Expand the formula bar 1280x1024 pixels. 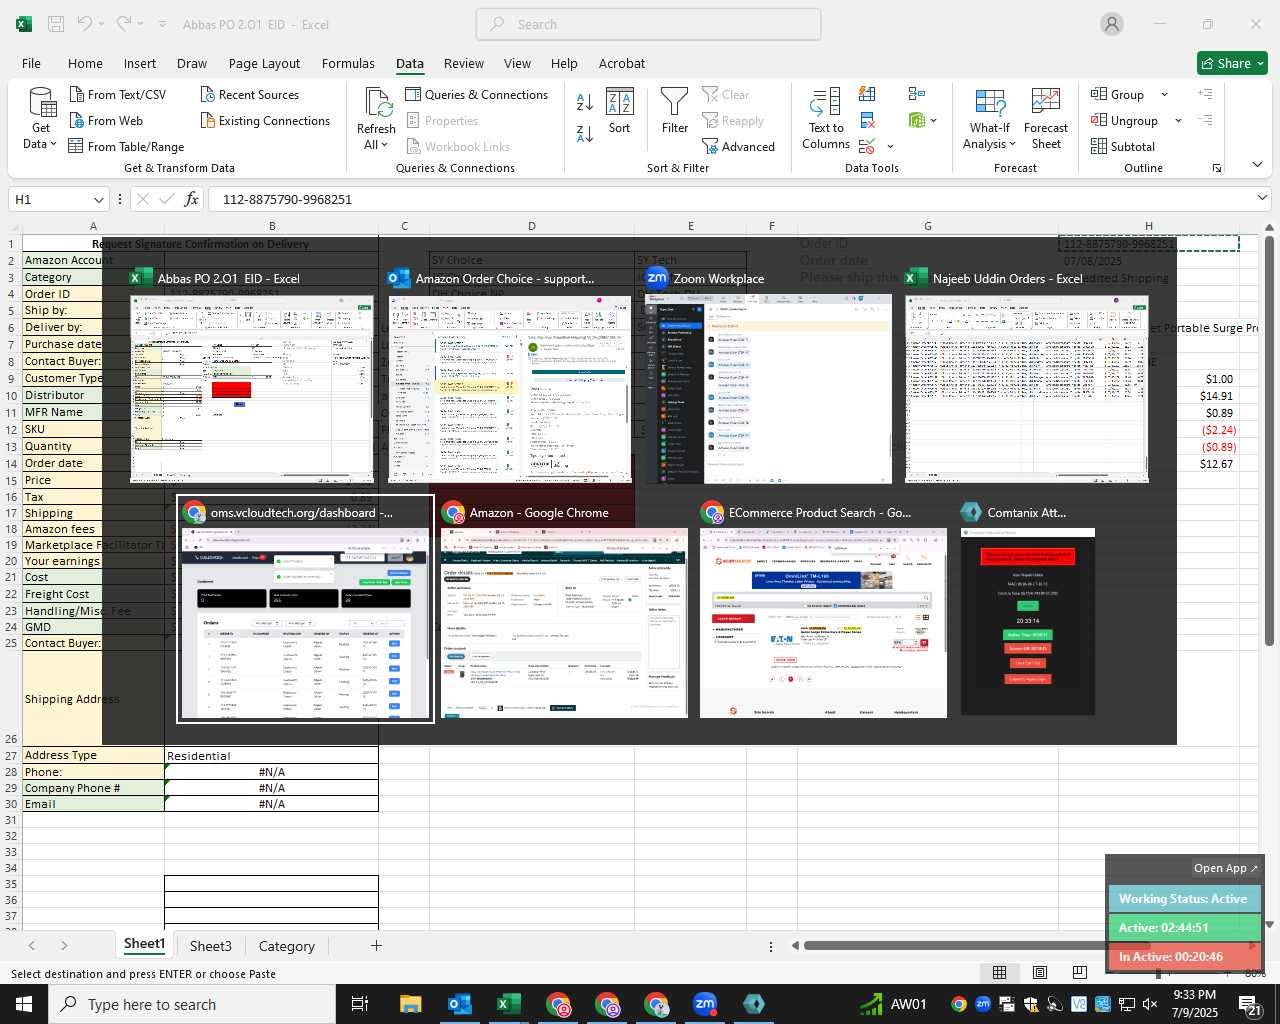(1262, 198)
